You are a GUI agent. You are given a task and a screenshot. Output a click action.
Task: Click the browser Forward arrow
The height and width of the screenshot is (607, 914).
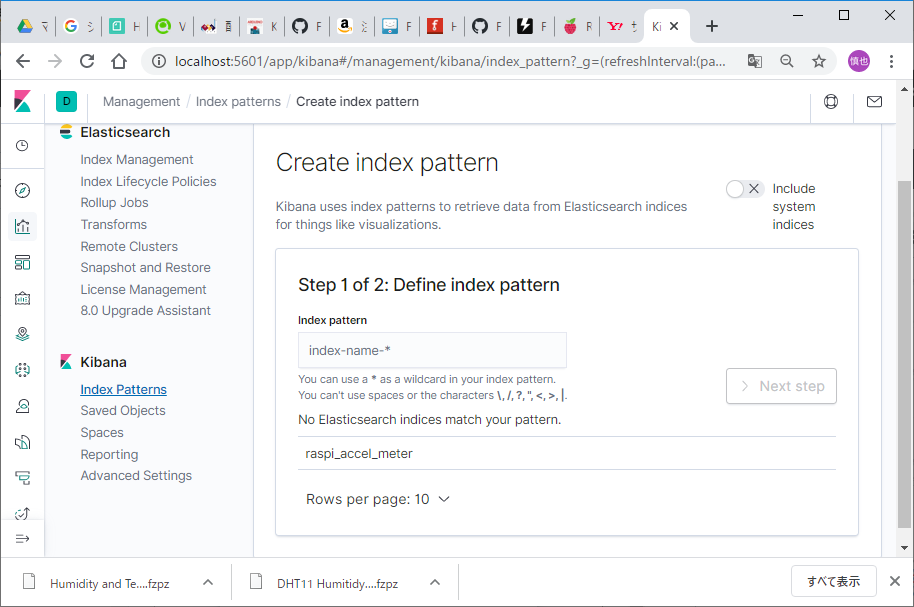[x=55, y=61]
